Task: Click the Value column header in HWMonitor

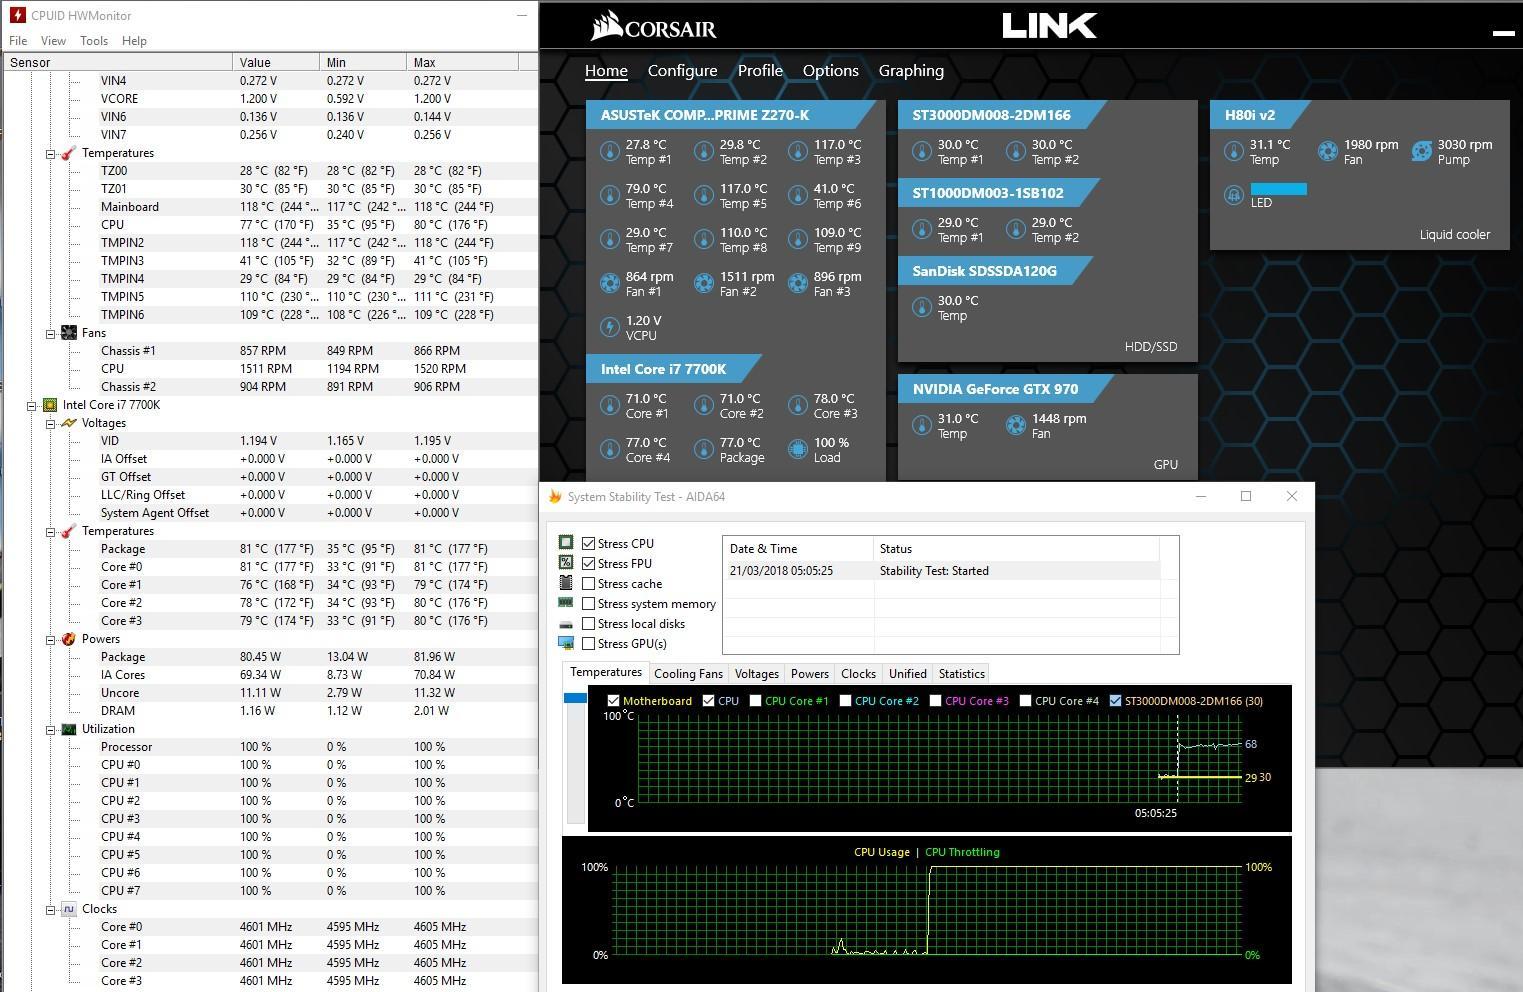Action: pyautogui.click(x=276, y=62)
